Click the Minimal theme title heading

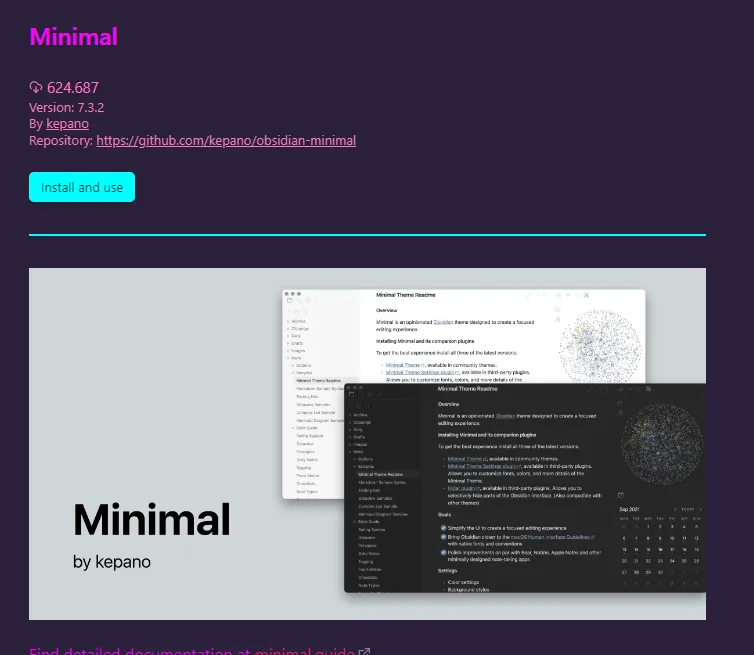pos(74,37)
